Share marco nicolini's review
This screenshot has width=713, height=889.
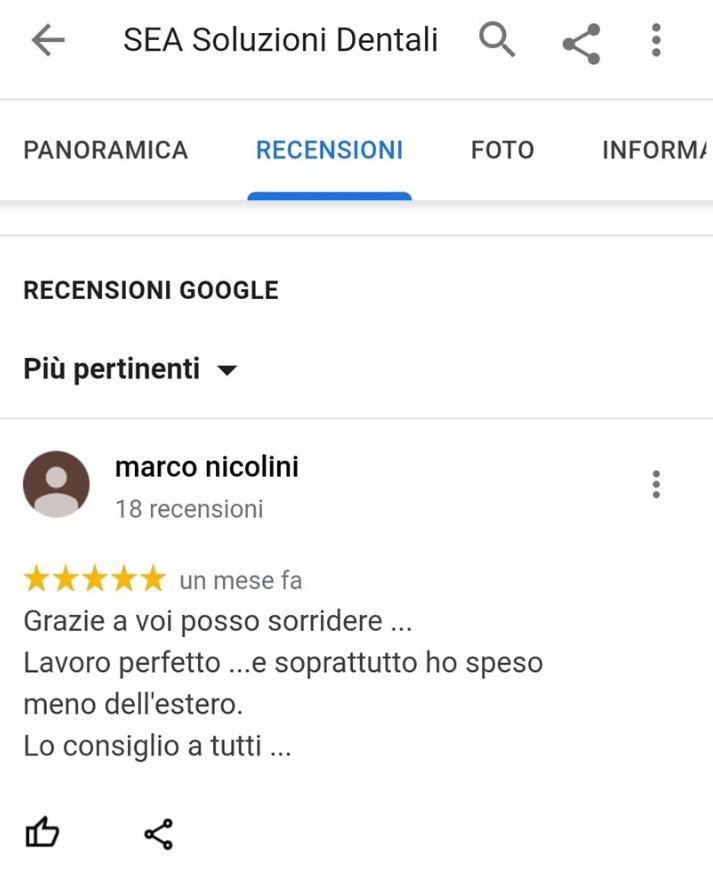click(159, 834)
